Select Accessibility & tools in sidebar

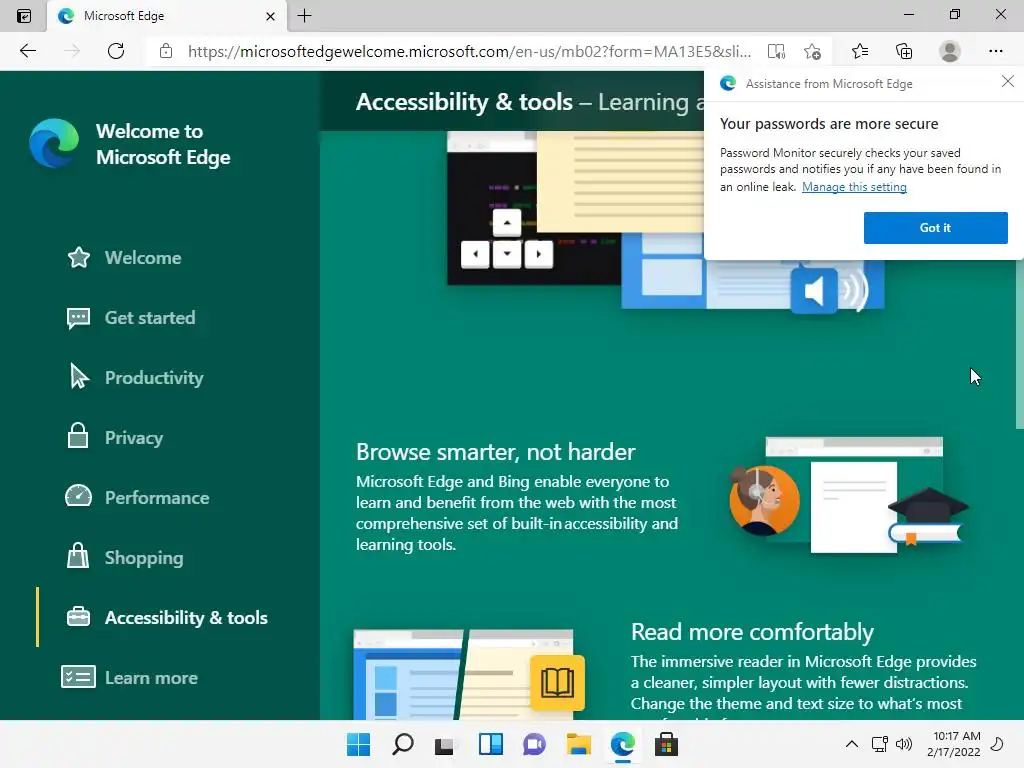click(x=167, y=617)
